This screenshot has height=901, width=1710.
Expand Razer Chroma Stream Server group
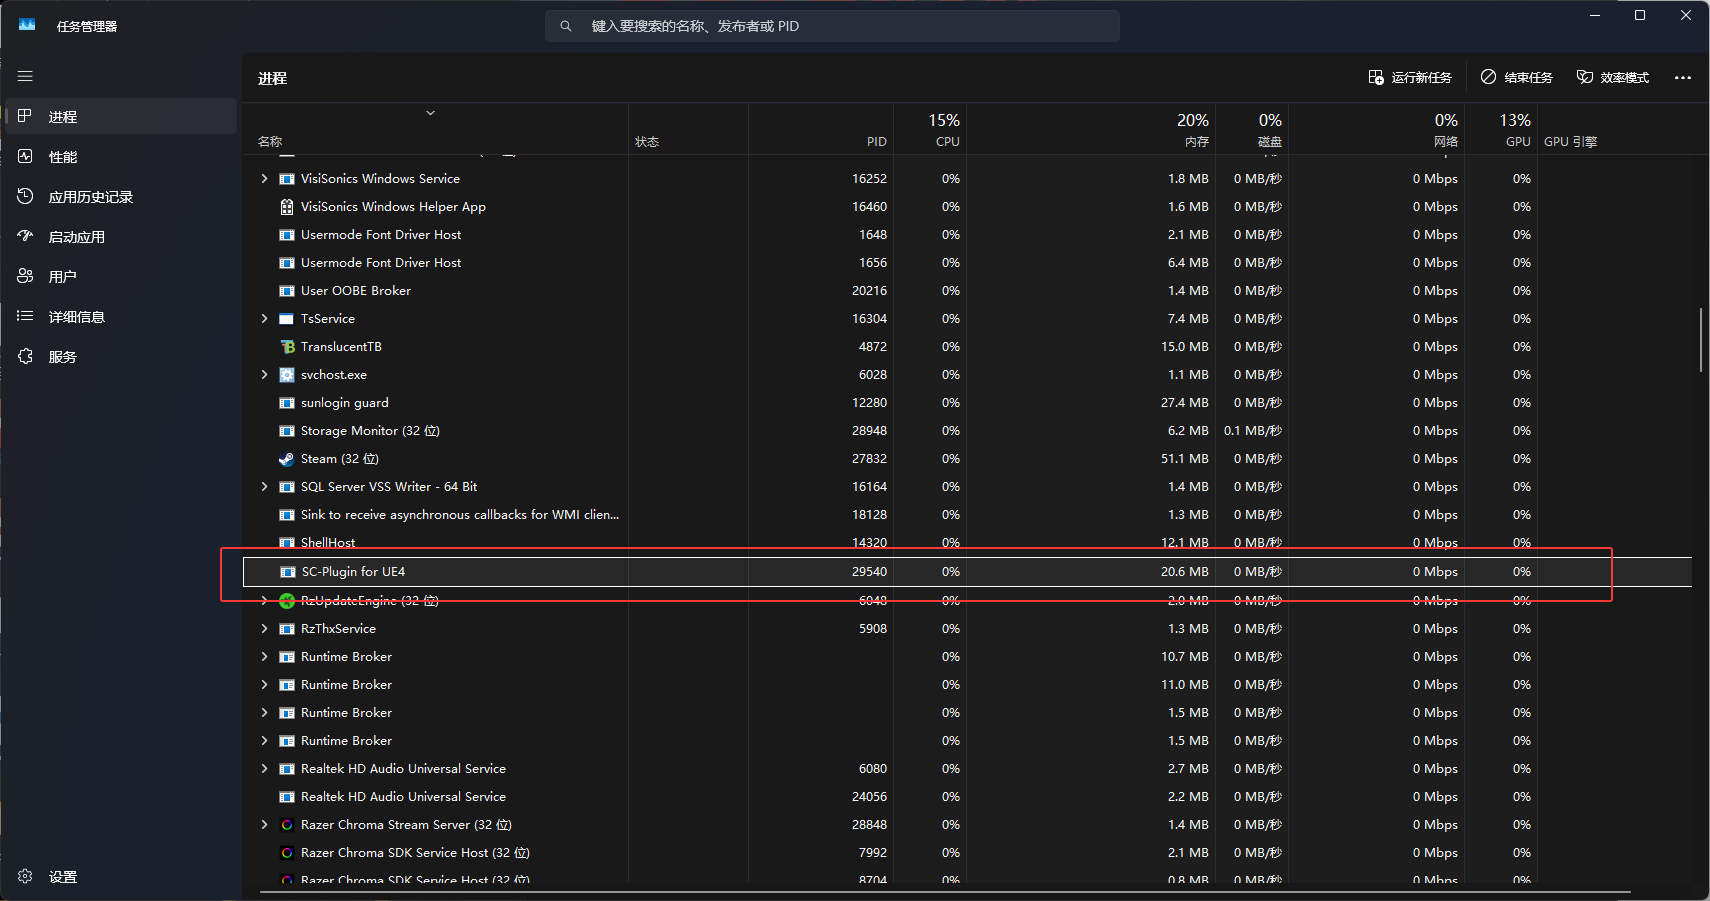pyautogui.click(x=264, y=825)
